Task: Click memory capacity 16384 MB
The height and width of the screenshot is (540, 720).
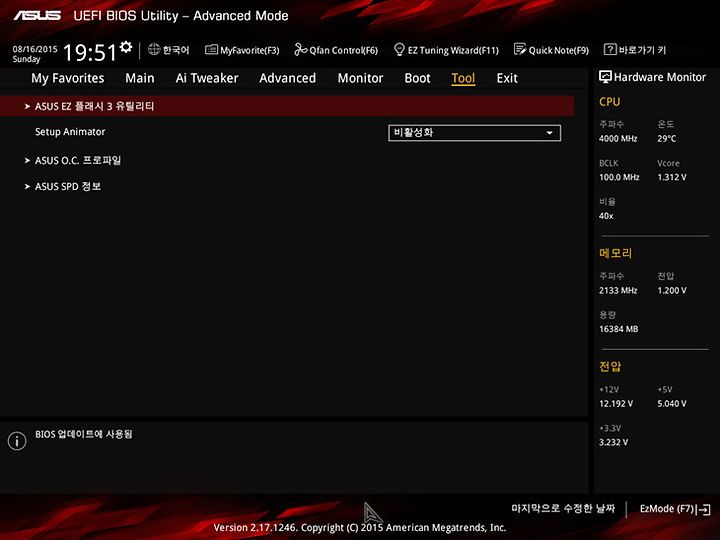Action: [619, 329]
